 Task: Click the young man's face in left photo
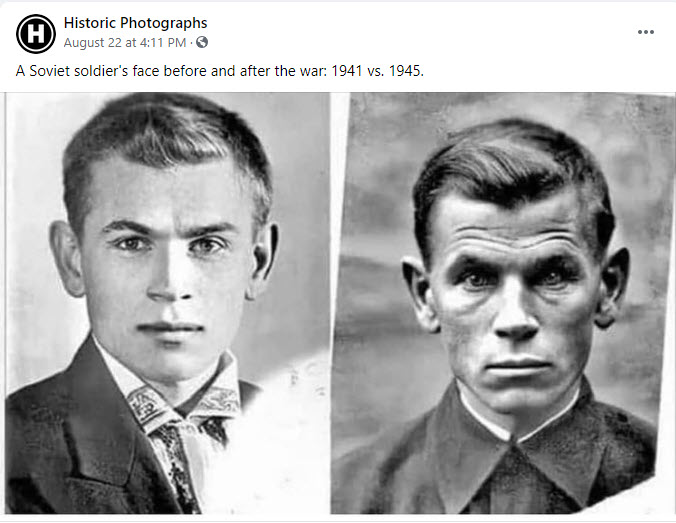(x=168, y=267)
